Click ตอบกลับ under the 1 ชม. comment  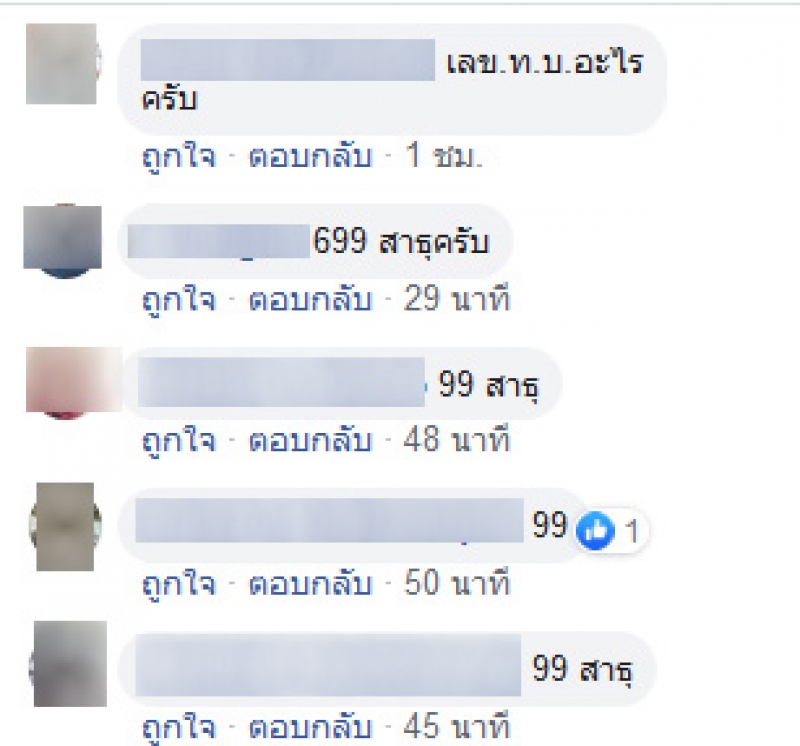(x=310, y=155)
